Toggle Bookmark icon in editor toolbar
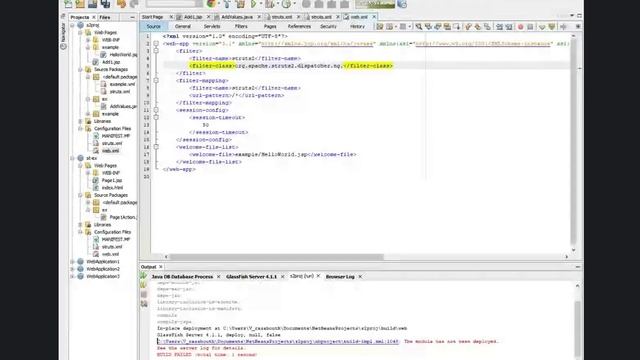Viewport: 640px width, 360px height. pos(487,27)
